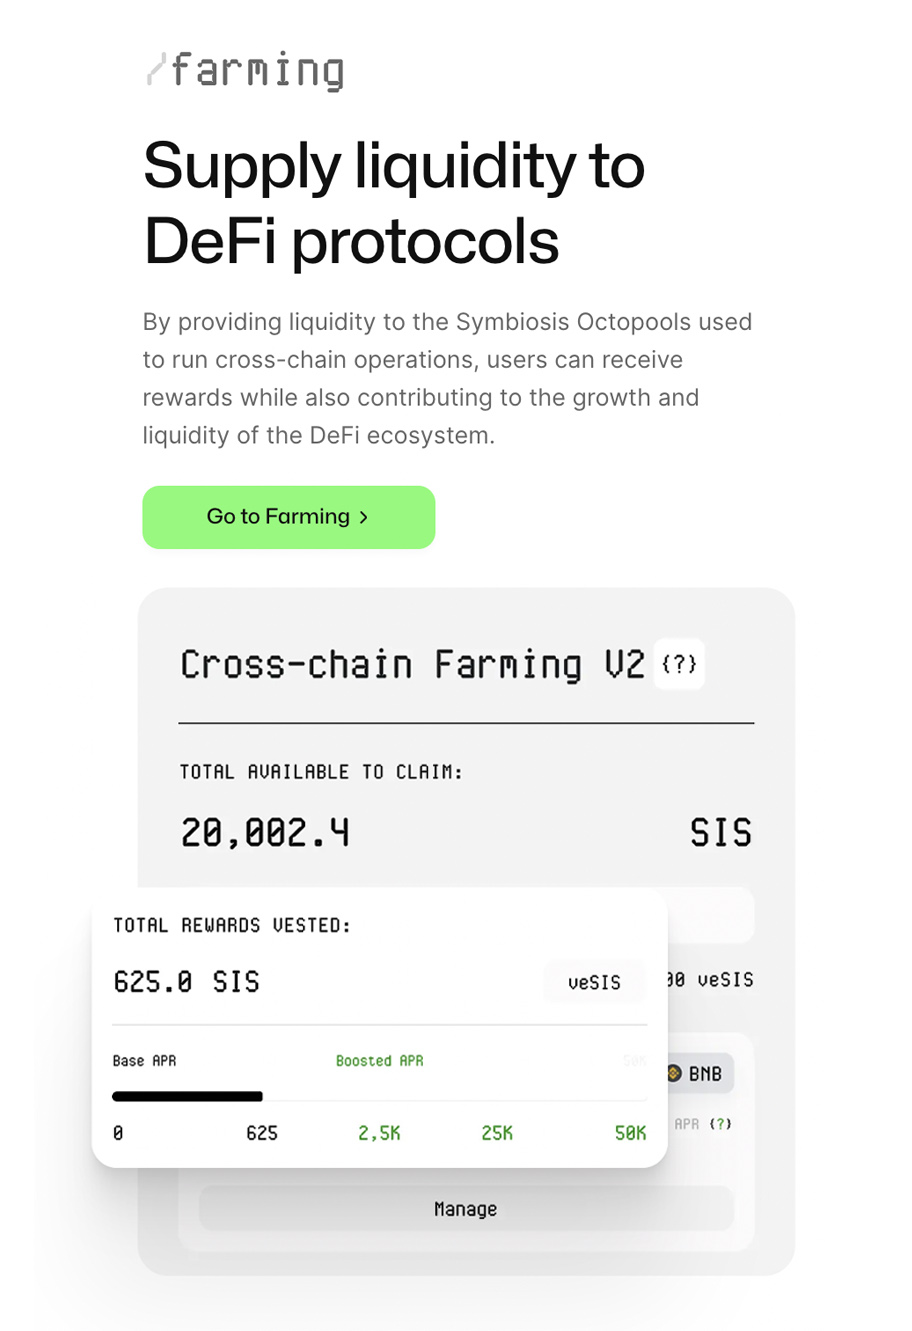This screenshot has height=1331, width=912.
Task: Click the Boosted APR label
Action: pyautogui.click(x=379, y=1061)
